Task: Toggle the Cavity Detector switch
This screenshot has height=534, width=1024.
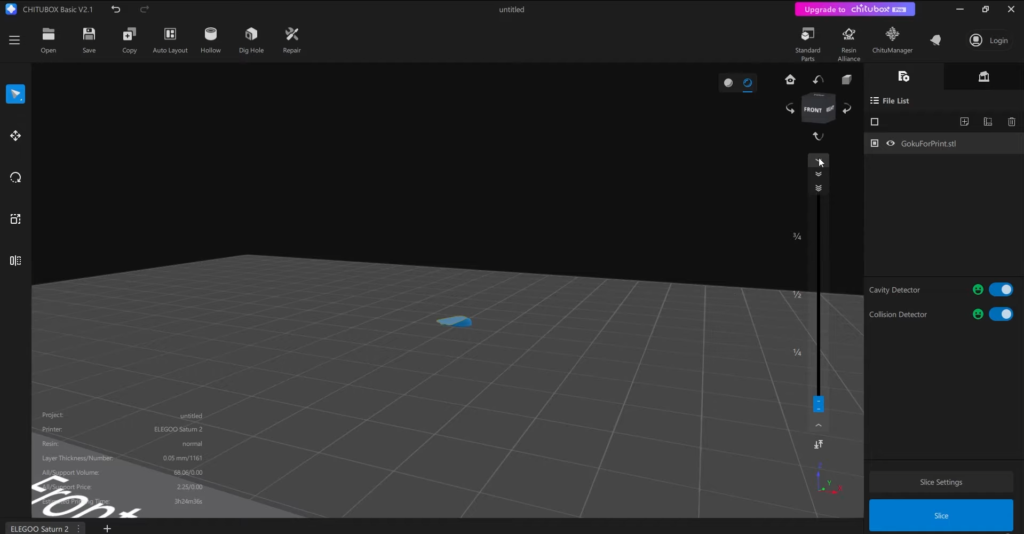Action: (1000, 290)
